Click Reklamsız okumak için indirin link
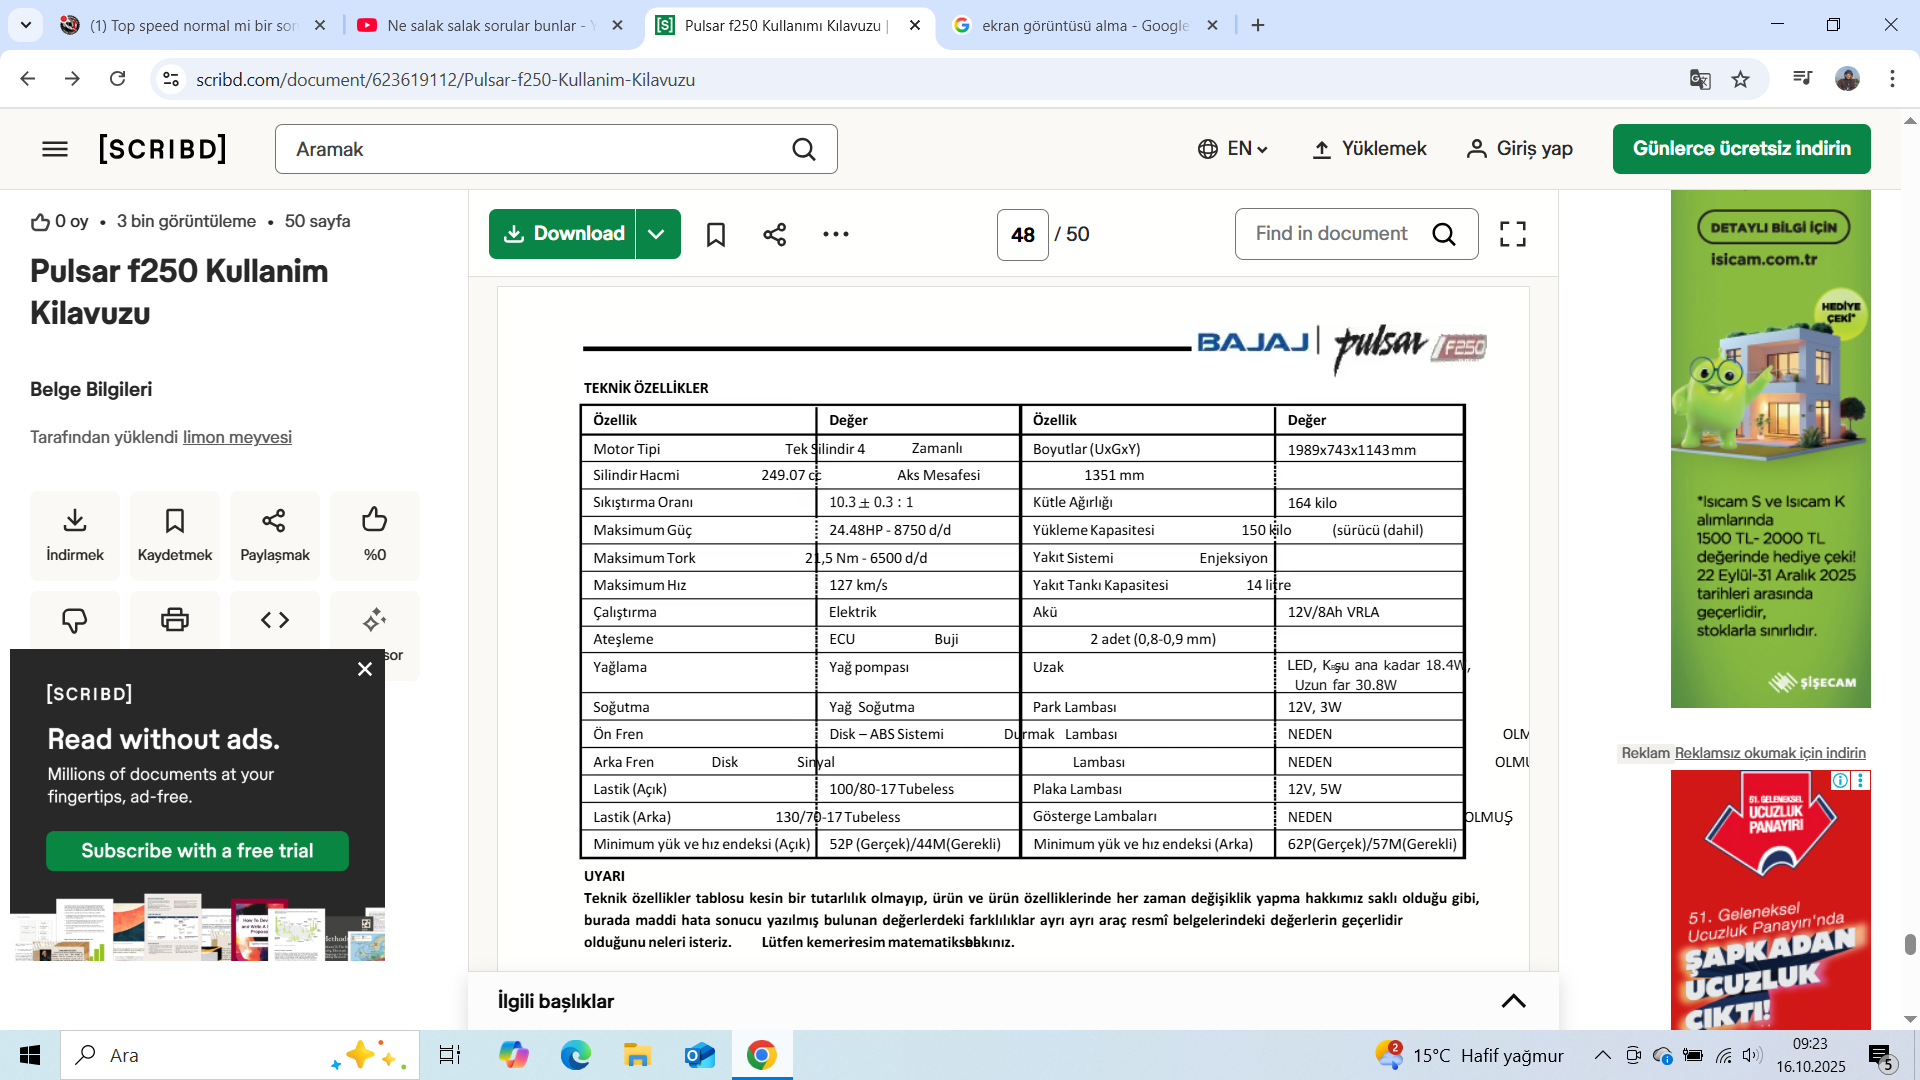The height and width of the screenshot is (1080, 1920). (1770, 753)
